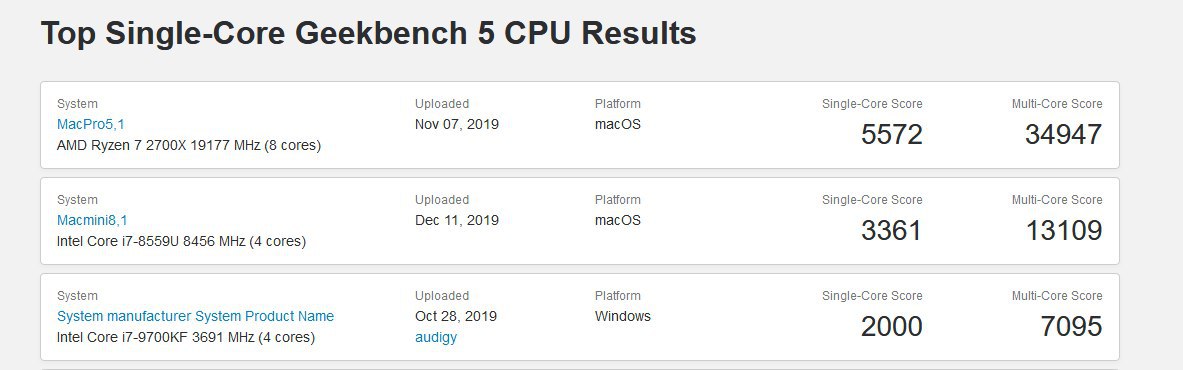Open System manufacturer System Product Name link
This screenshot has height=370, width=1183.
click(195, 316)
